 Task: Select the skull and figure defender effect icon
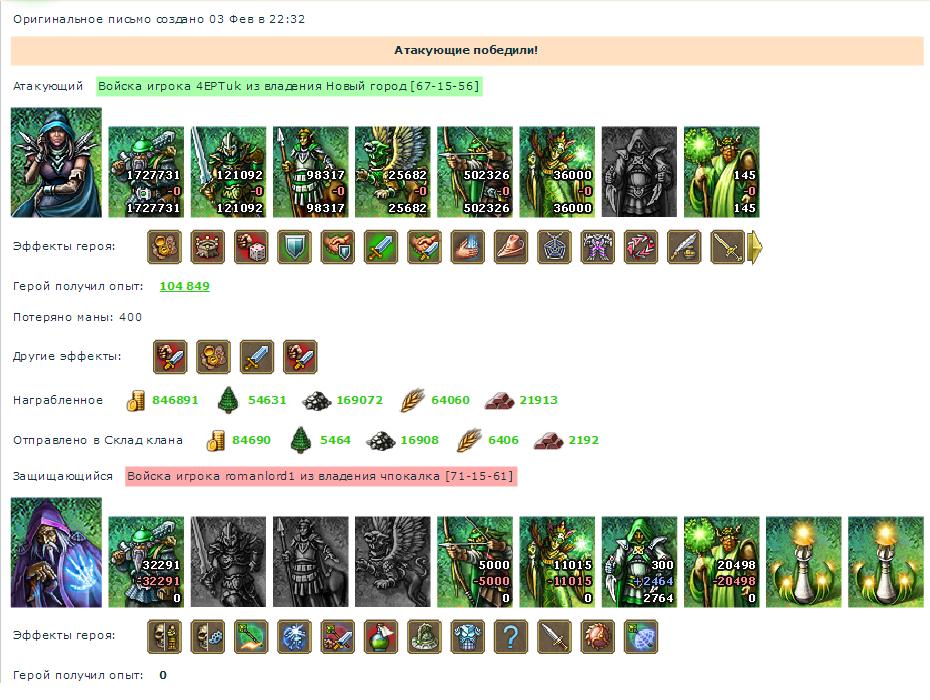tap(164, 637)
